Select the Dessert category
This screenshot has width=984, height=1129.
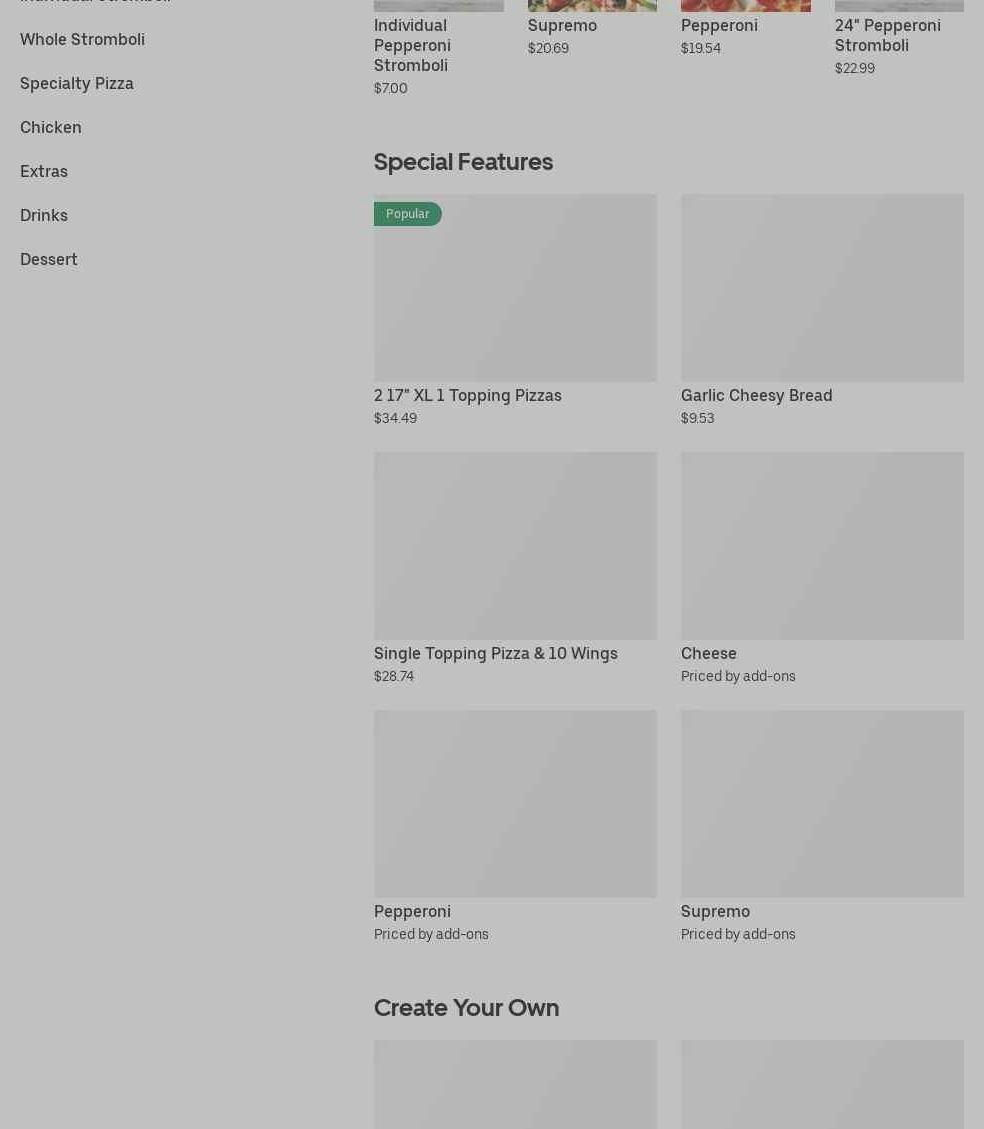pyautogui.click(x=49, y=259)
